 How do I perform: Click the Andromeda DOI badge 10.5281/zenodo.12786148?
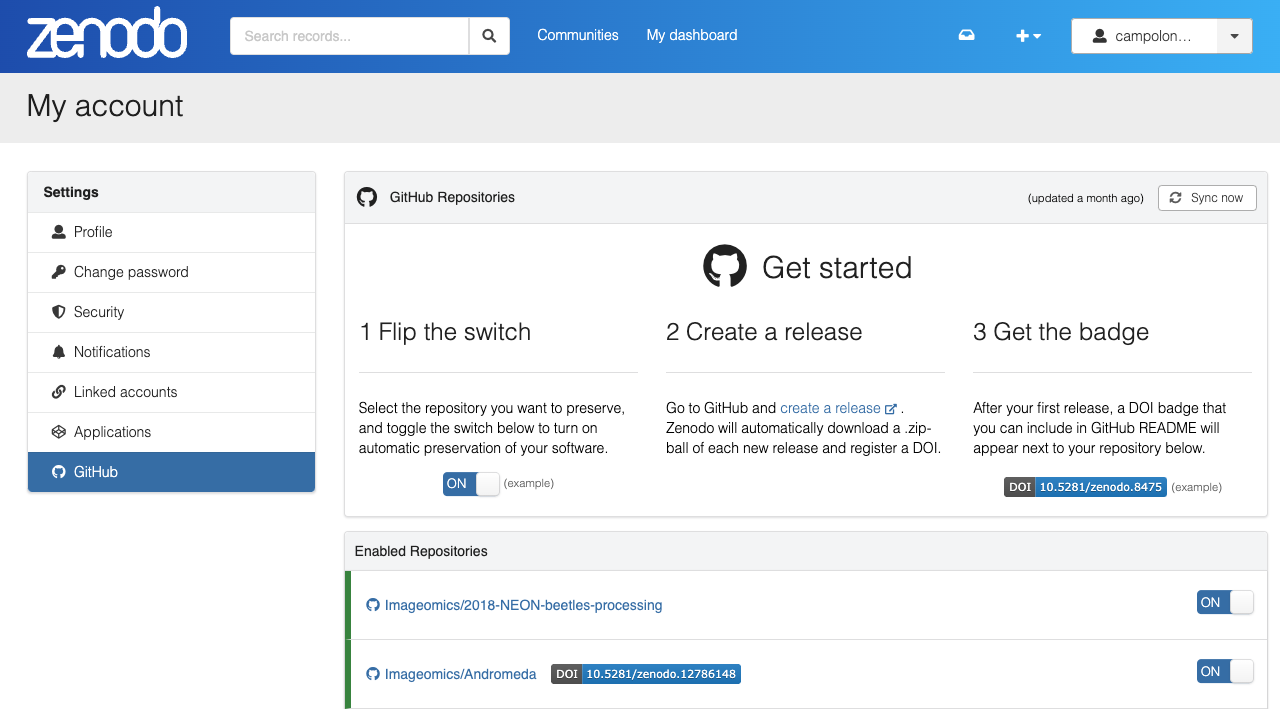tap(646, 674)
